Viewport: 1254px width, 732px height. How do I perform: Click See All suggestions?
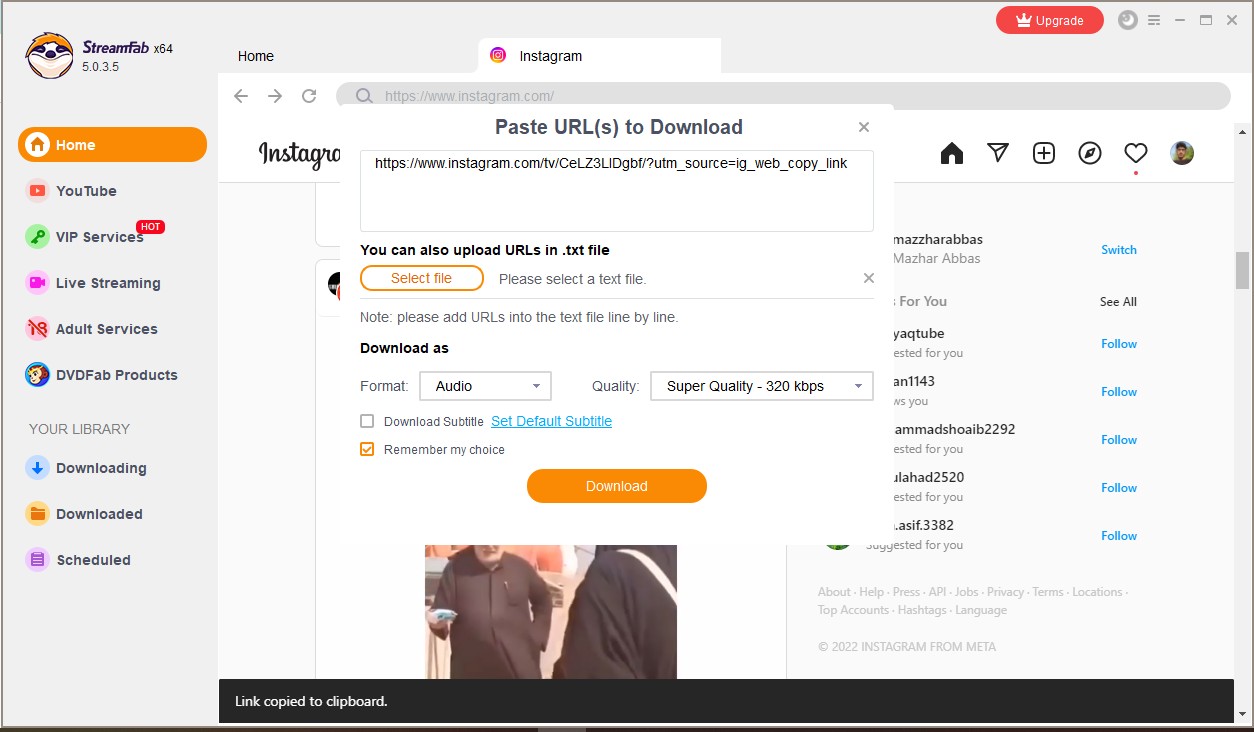pyautogui.click(x=1118, y=302)
